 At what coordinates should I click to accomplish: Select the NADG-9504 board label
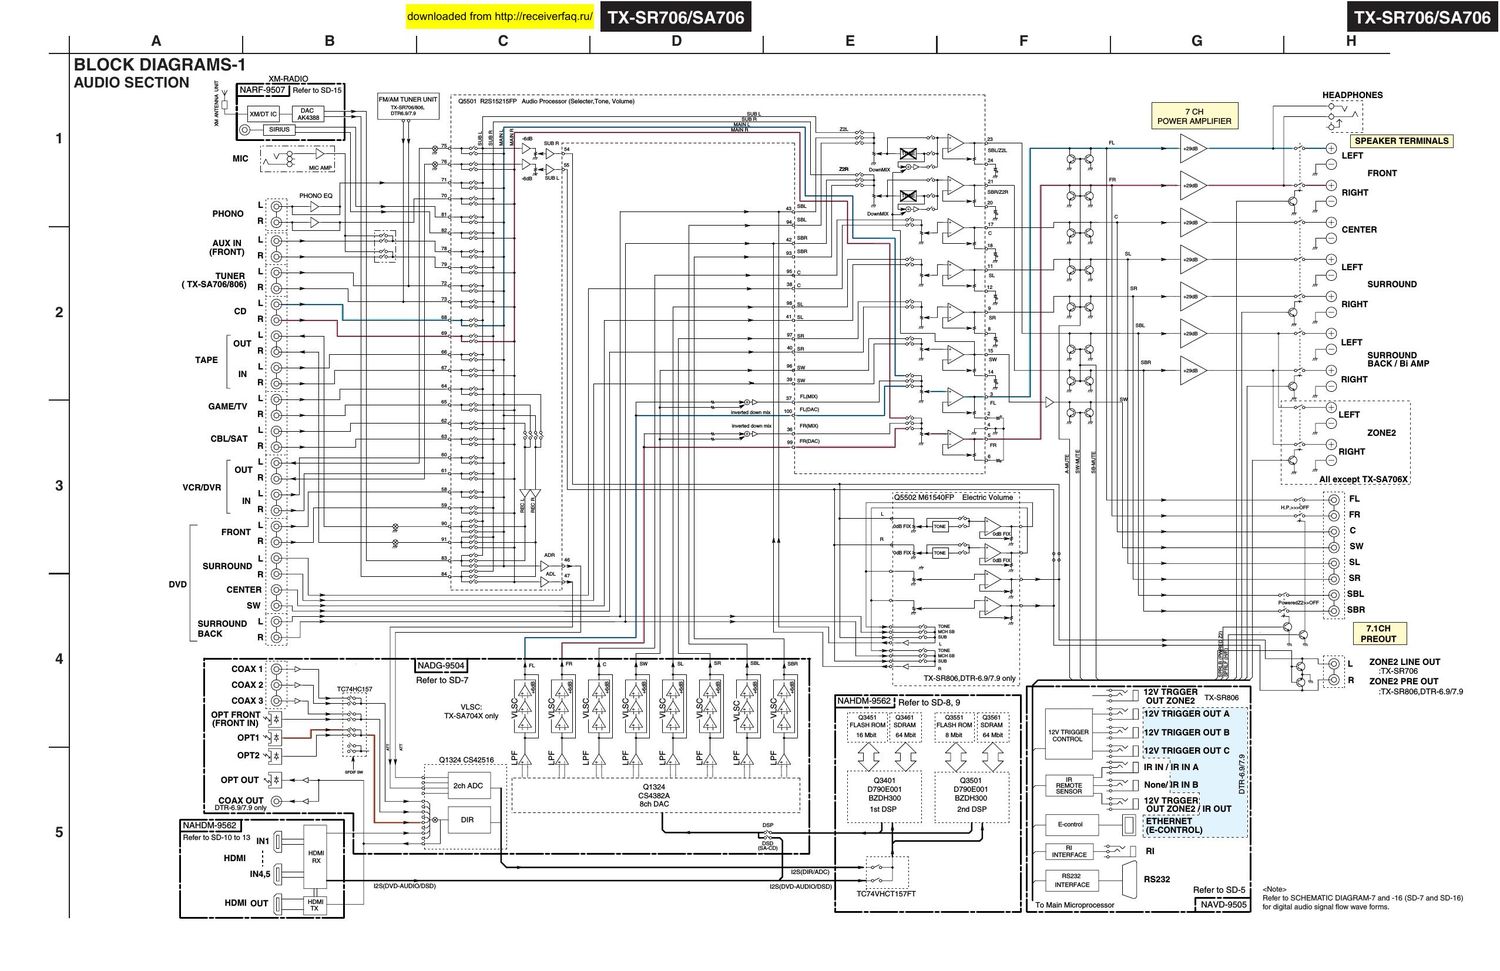(440, 665)
